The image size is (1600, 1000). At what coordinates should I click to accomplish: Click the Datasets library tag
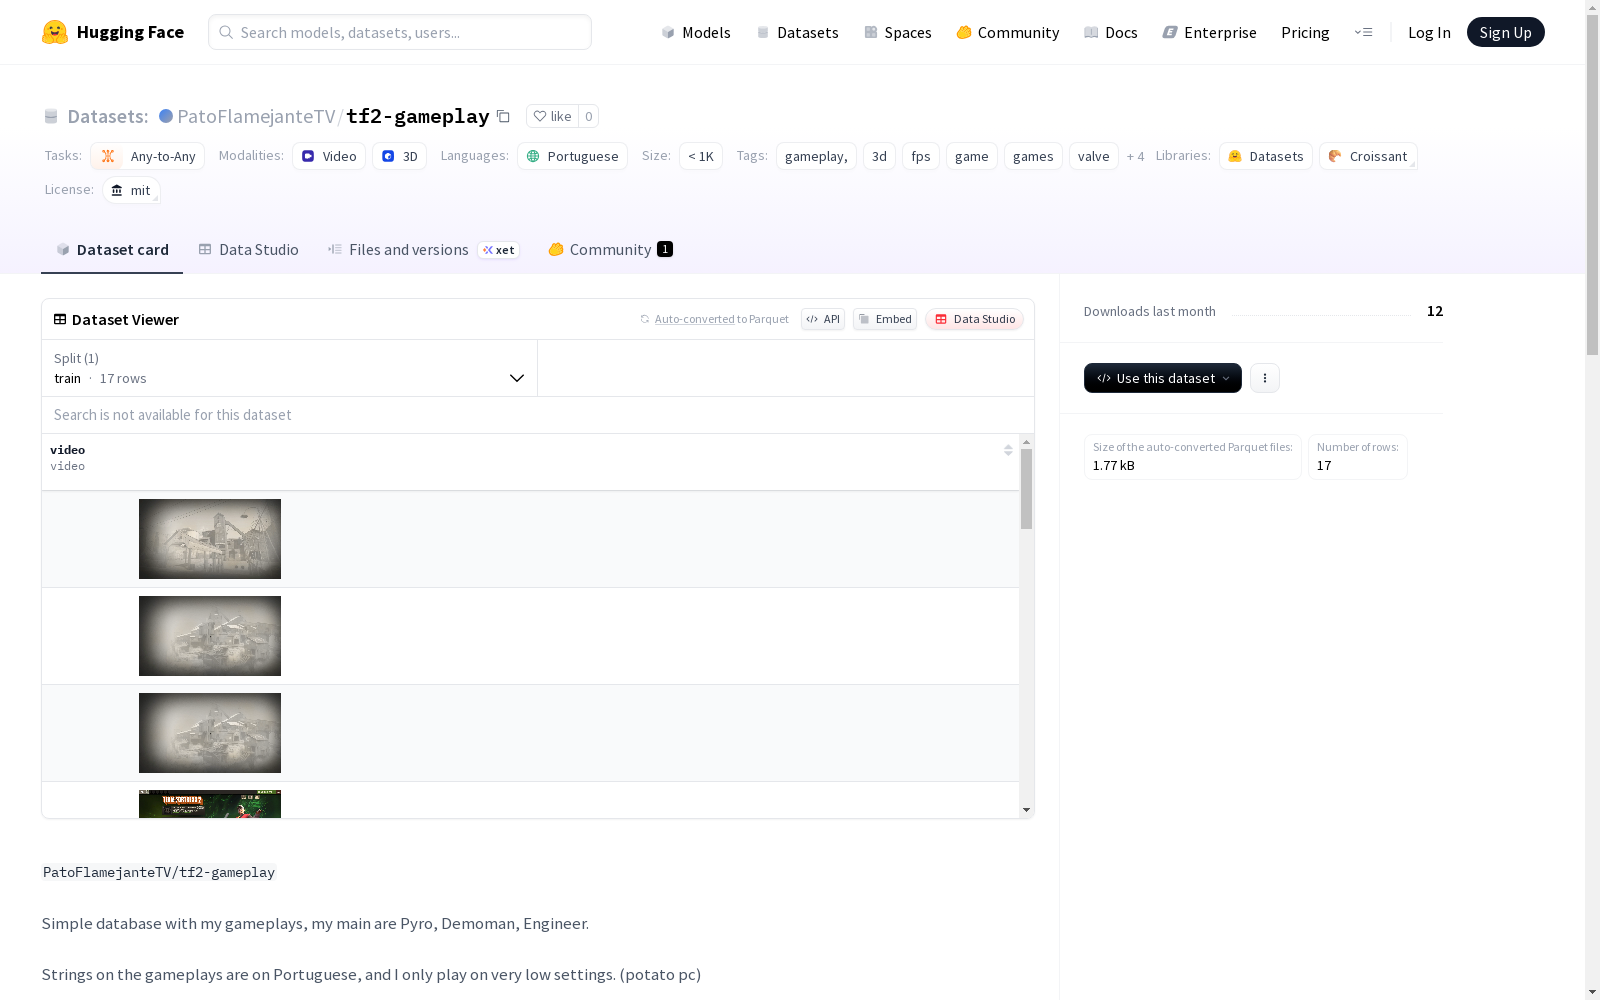1266,156
